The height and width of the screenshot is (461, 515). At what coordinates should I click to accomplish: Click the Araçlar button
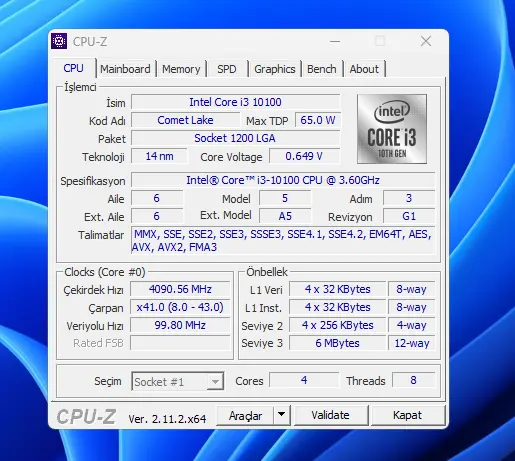click(x=245, y=415)
